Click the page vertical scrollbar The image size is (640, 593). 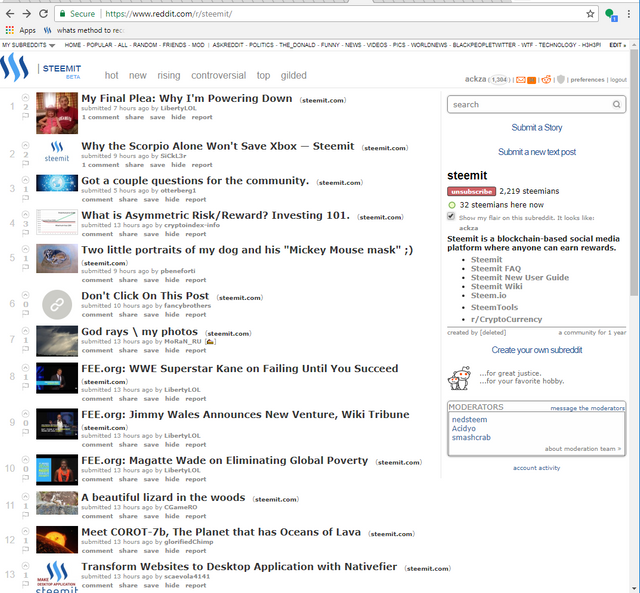[633, 171]
